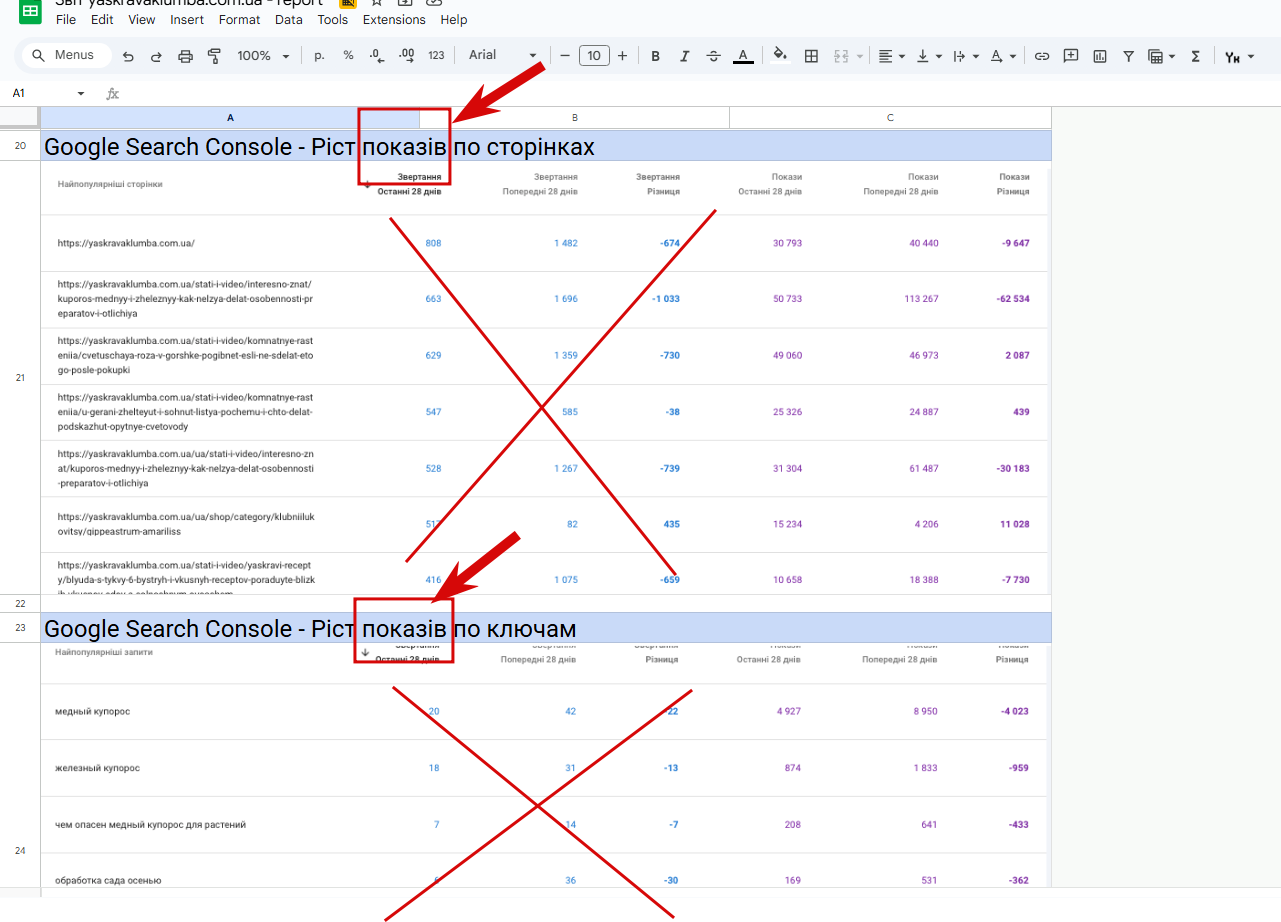Open the Tools menu
1281x922 pixels.
coord(333,20)
